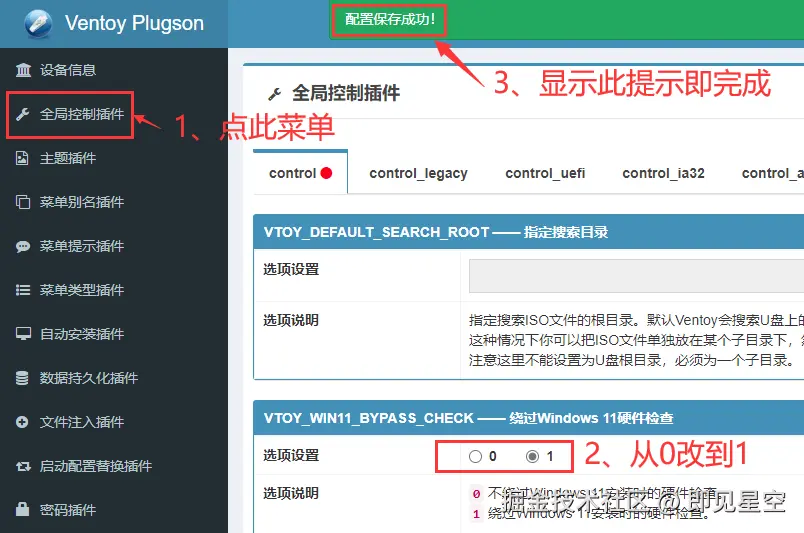Open the 密码插件 menu

pyautogui.click(x=114, y=509)
